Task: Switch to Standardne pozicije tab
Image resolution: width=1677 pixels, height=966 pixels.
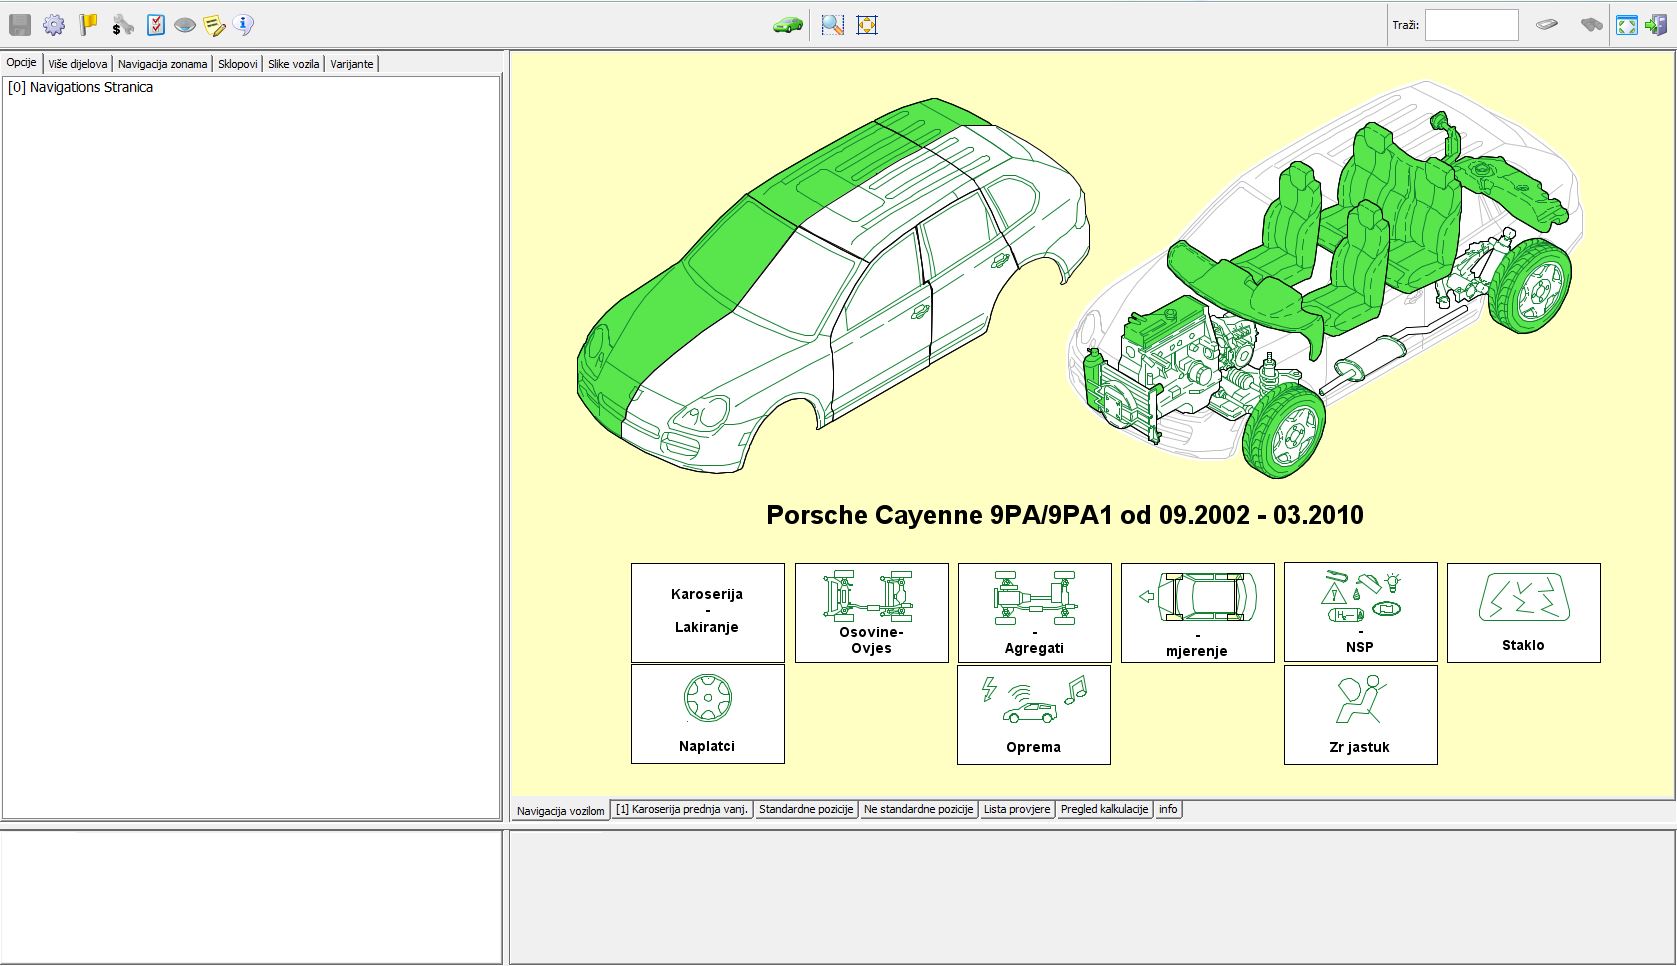Action: [x=806, y=809]
